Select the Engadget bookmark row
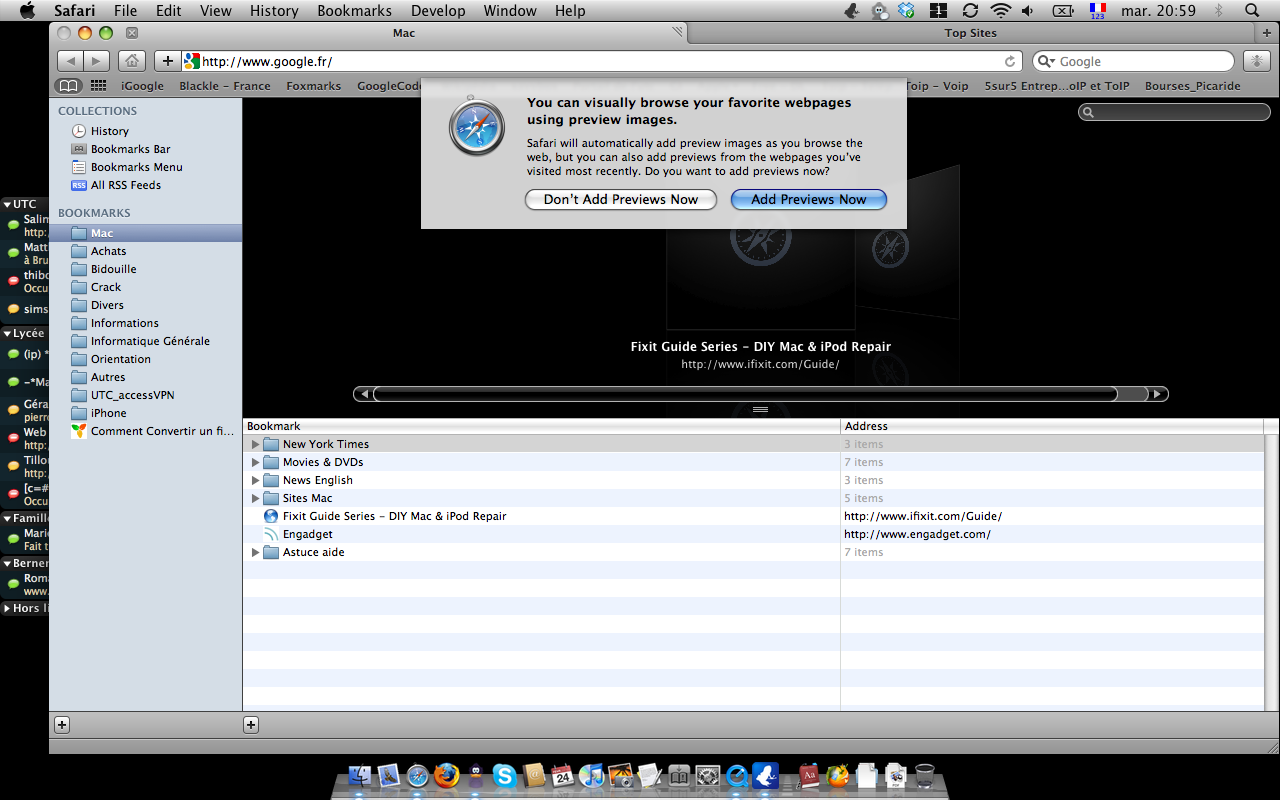 click(x=755, y=534)
